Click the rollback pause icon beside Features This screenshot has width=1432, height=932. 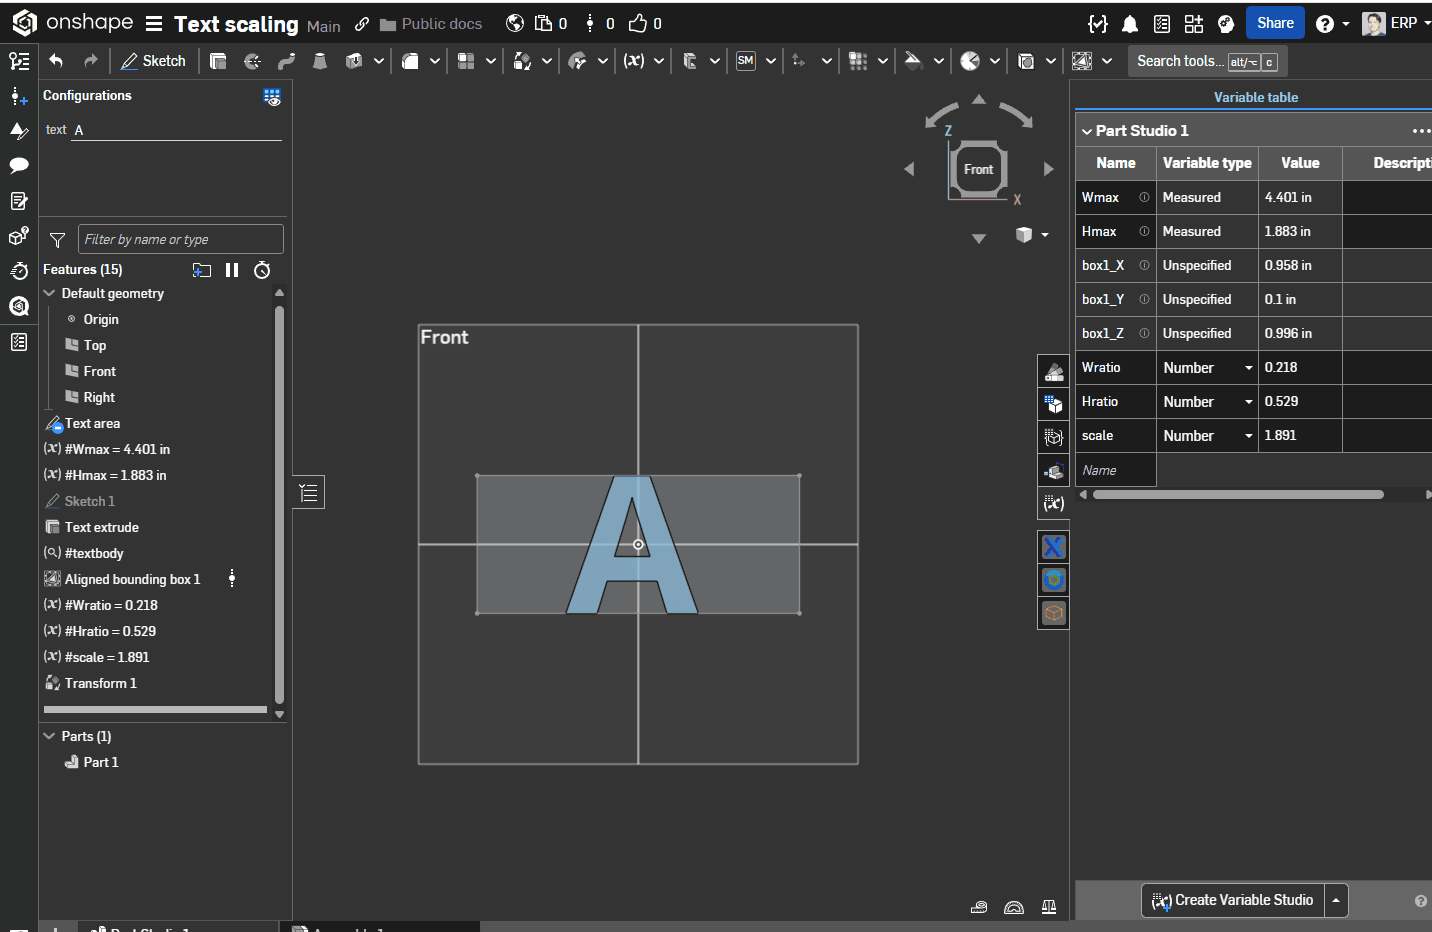click(x=232, y=270)
